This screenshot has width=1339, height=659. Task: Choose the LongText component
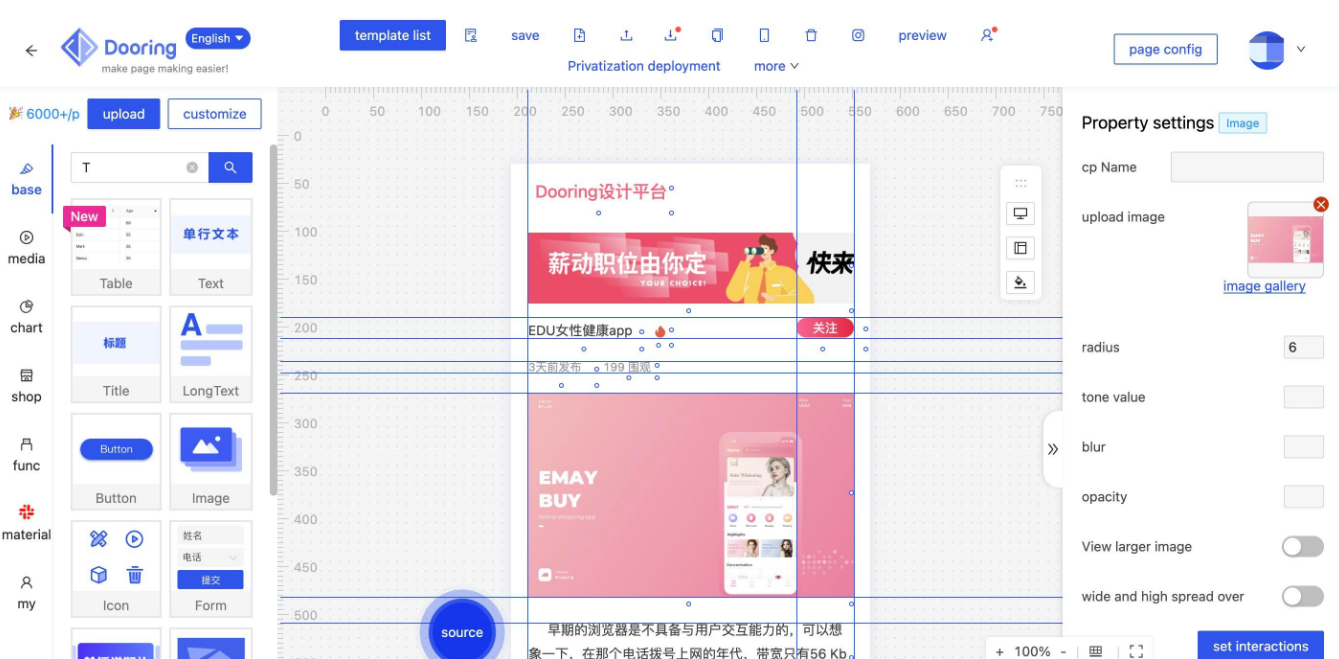211,354
